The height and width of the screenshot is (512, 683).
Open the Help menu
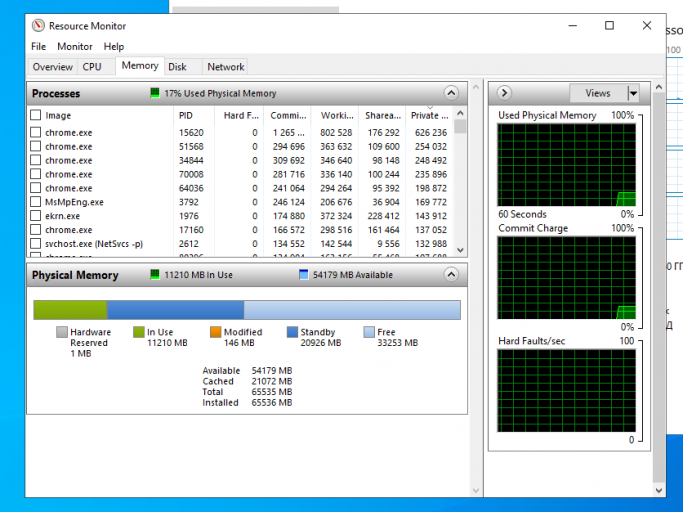(x=114, y=46)
